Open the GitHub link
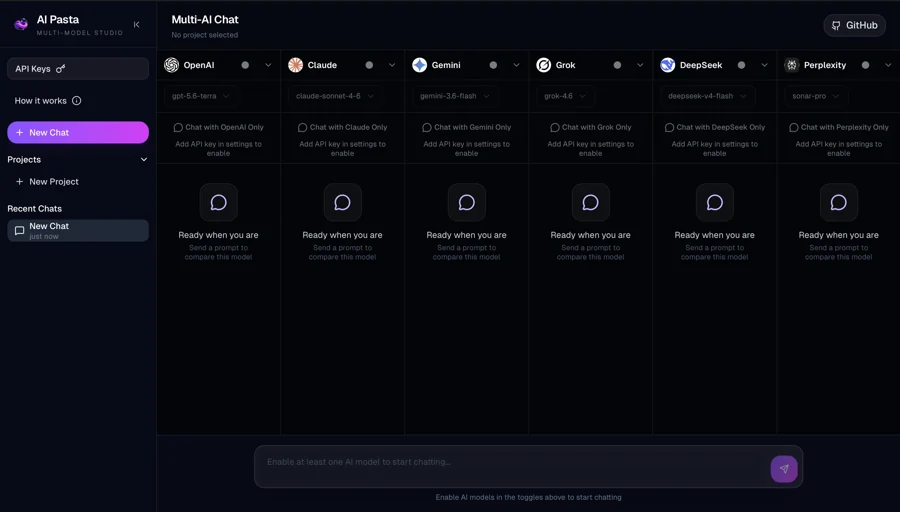The image size is (900, 512). (x=855, y=25)
